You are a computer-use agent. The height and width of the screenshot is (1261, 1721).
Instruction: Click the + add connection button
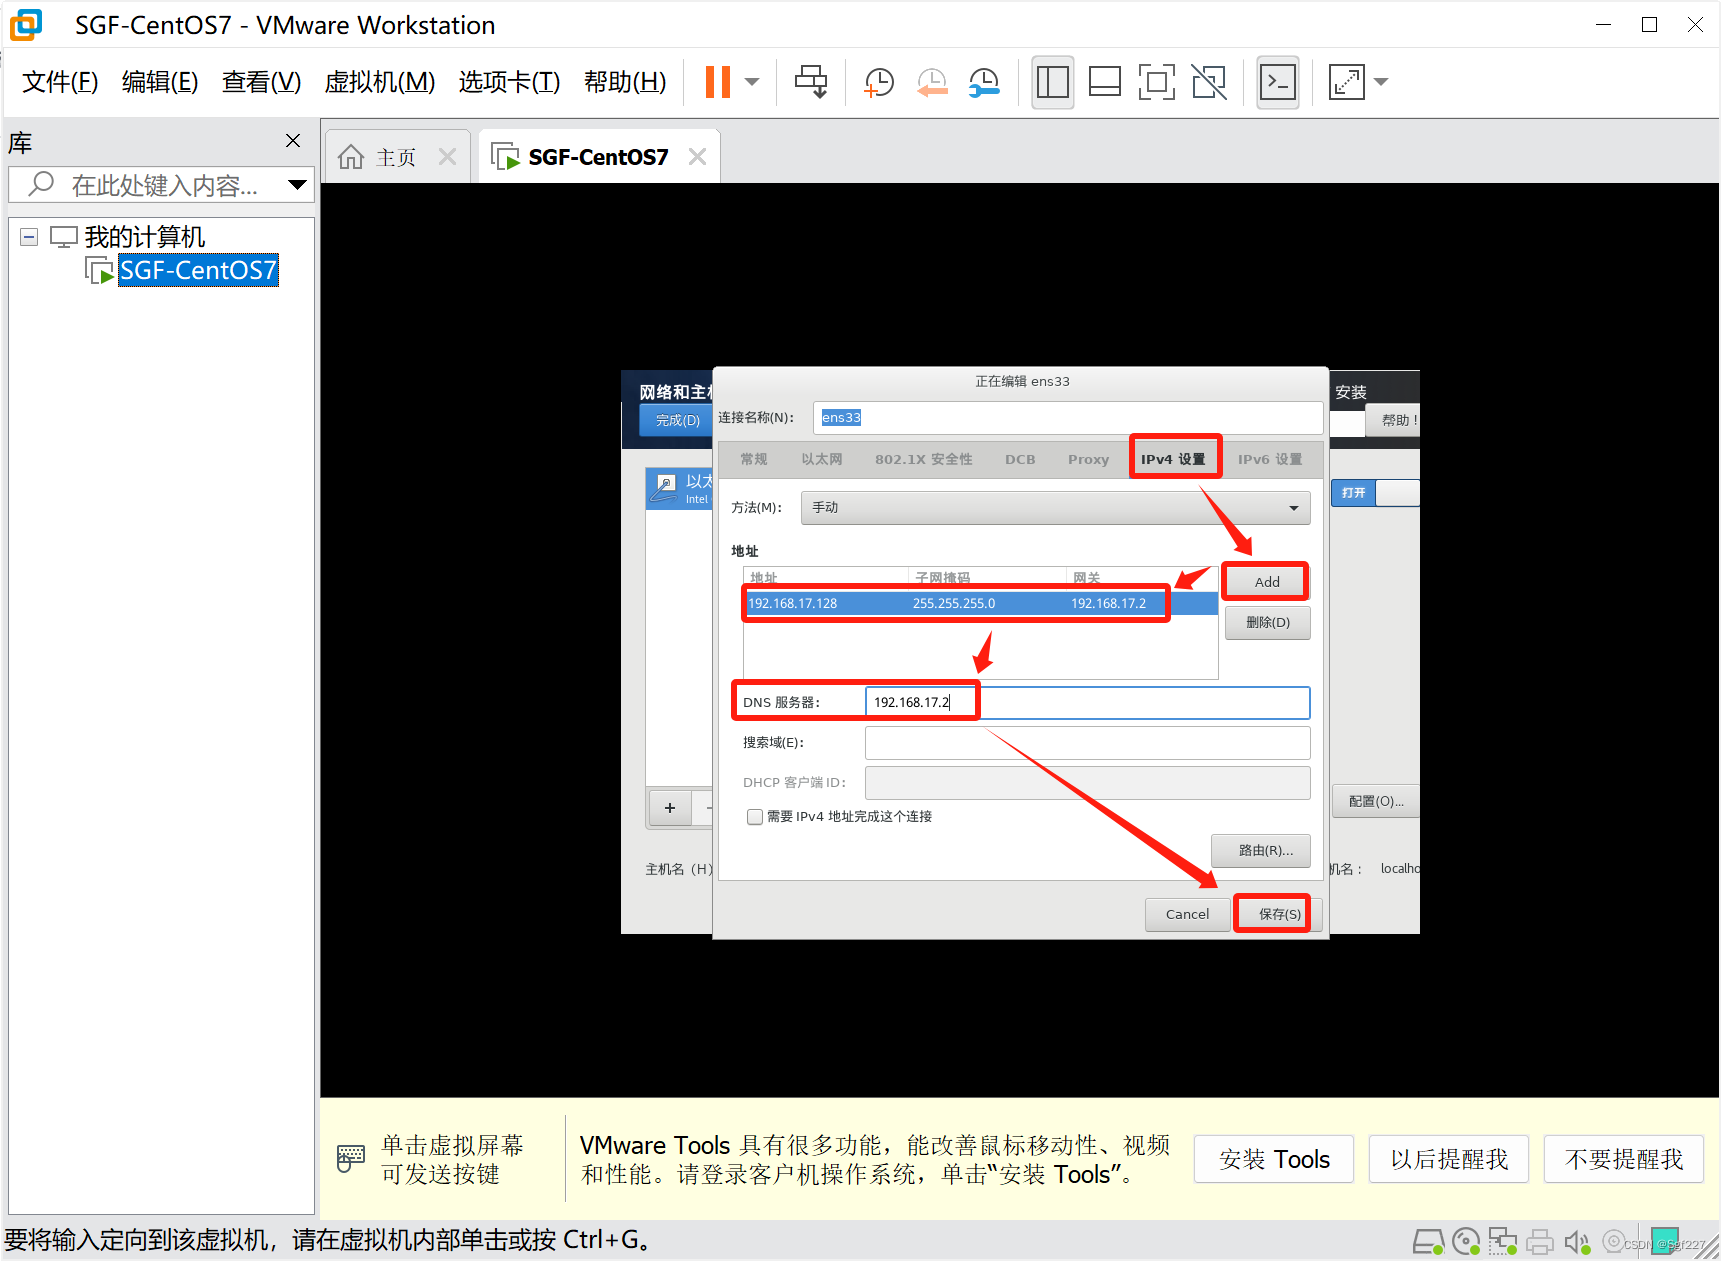pos(670,808)
